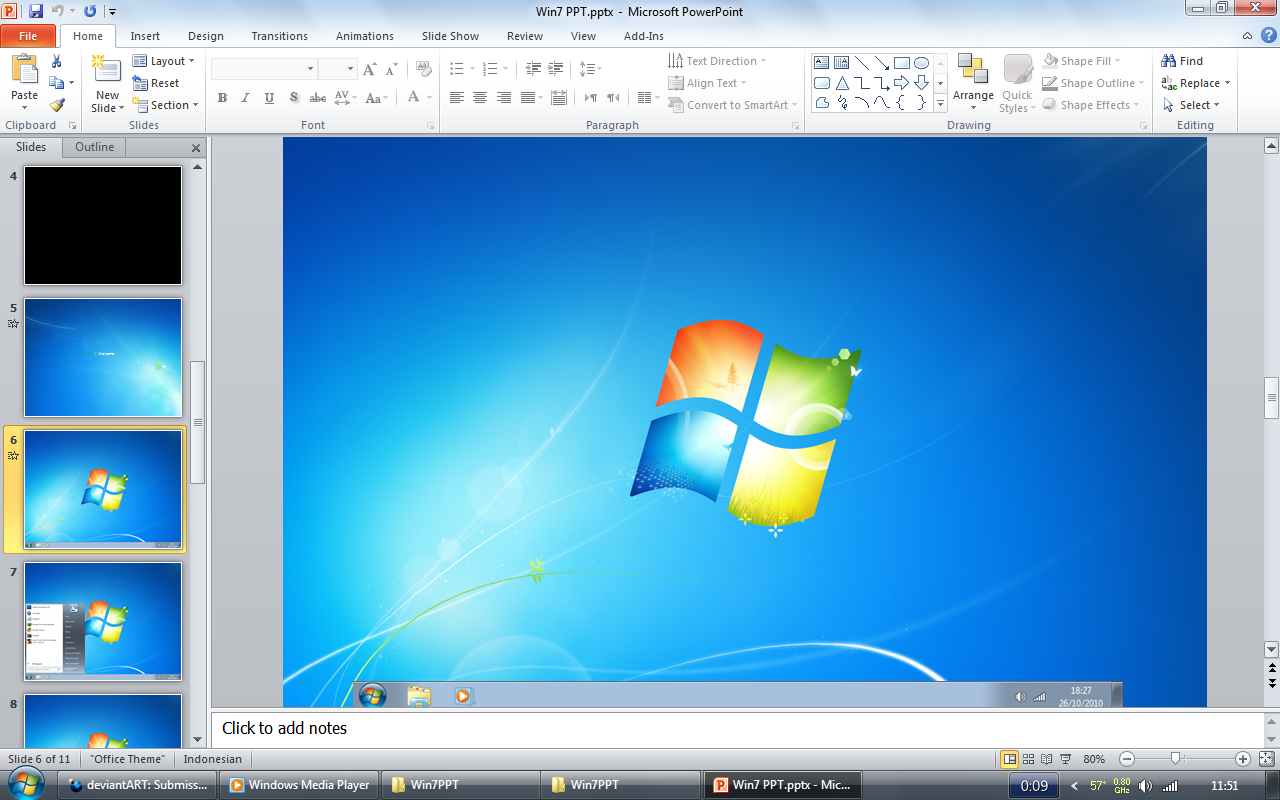Click Convert to SmartArt button
1280x800 pixels.
click(733, 105)
